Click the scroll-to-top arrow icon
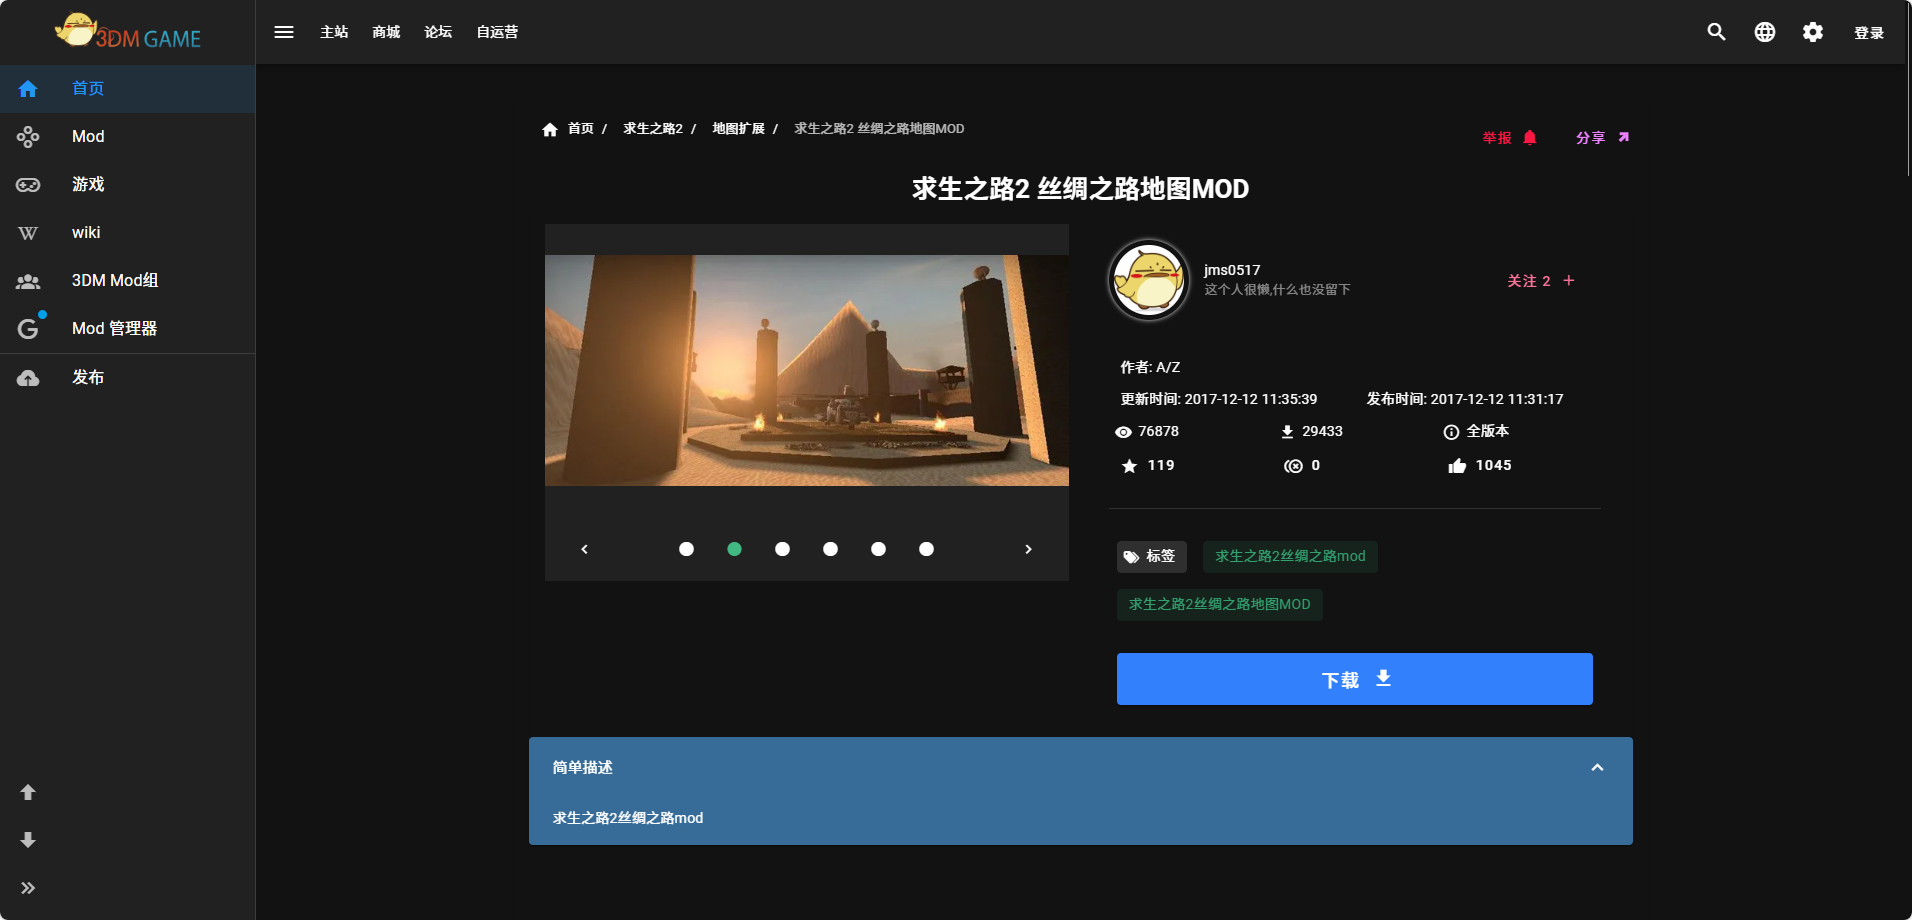The height and width of the screenshot is (920, 1912). (x=28, y=792)
